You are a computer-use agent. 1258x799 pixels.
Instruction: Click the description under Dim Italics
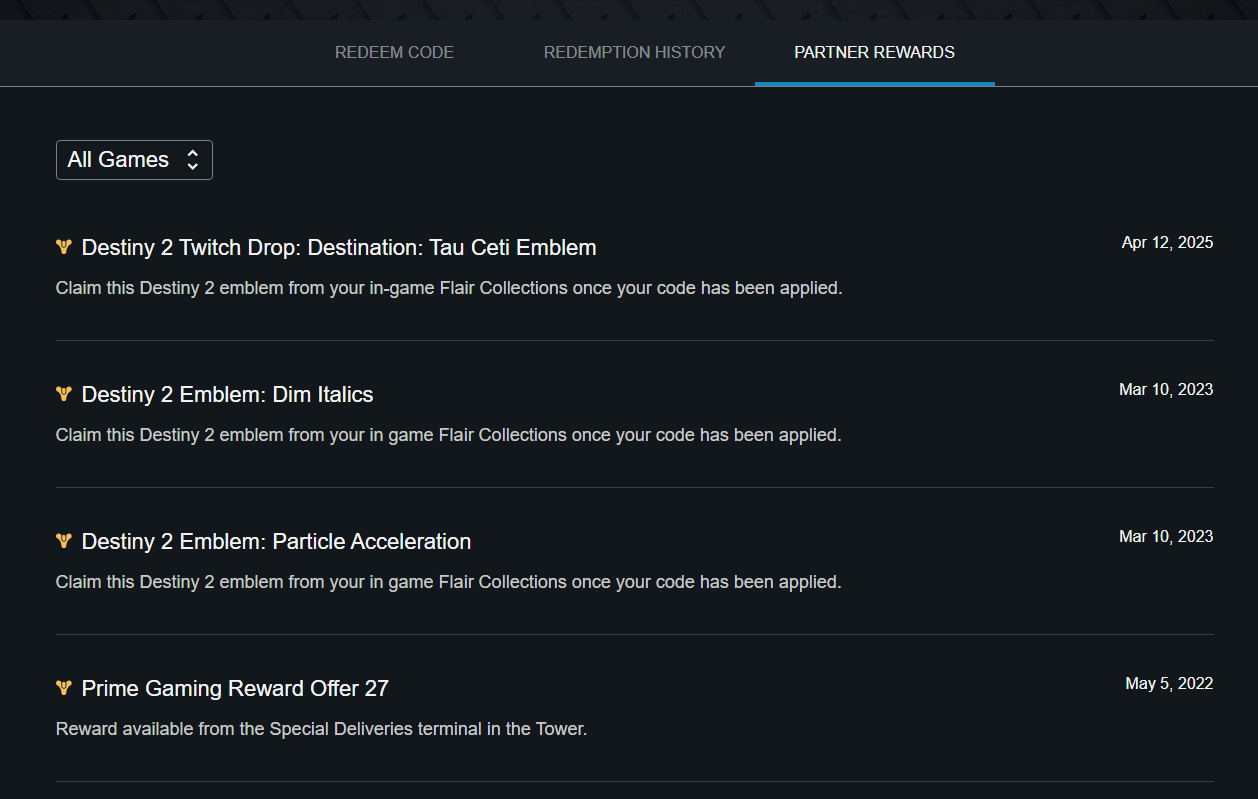pos(448,435)
